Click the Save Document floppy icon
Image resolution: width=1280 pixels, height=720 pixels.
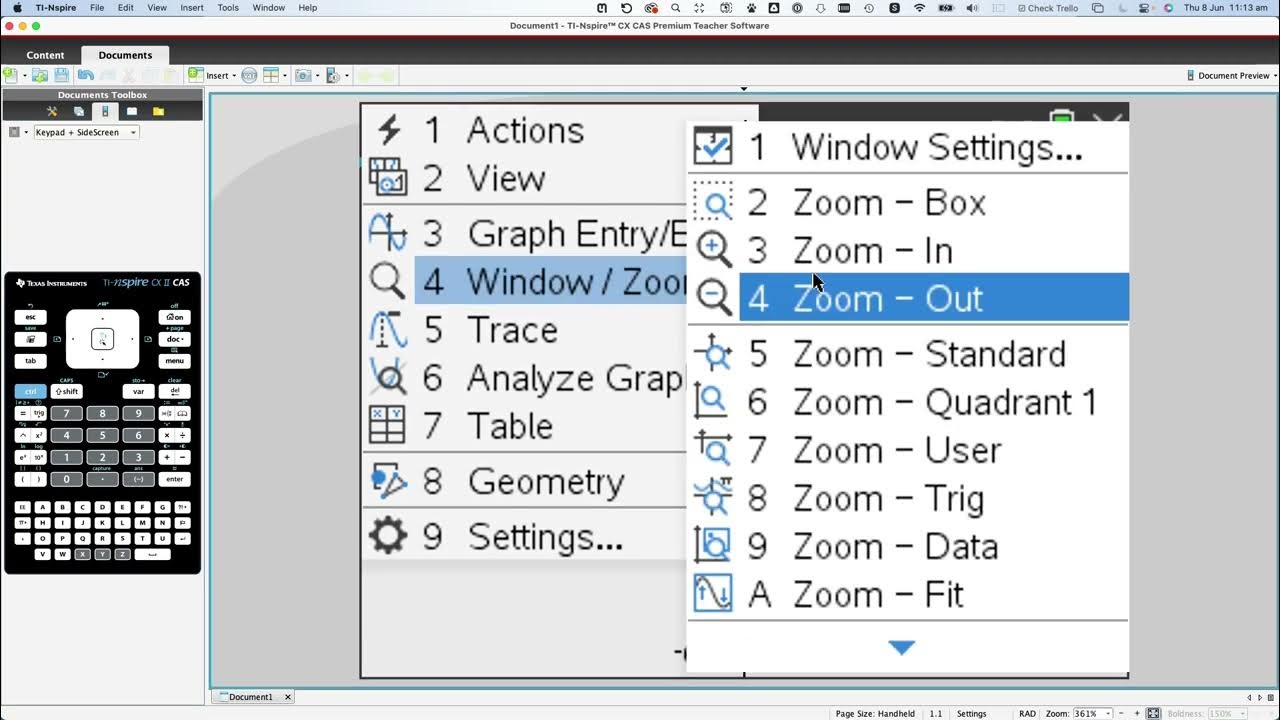tap(61, 75)
